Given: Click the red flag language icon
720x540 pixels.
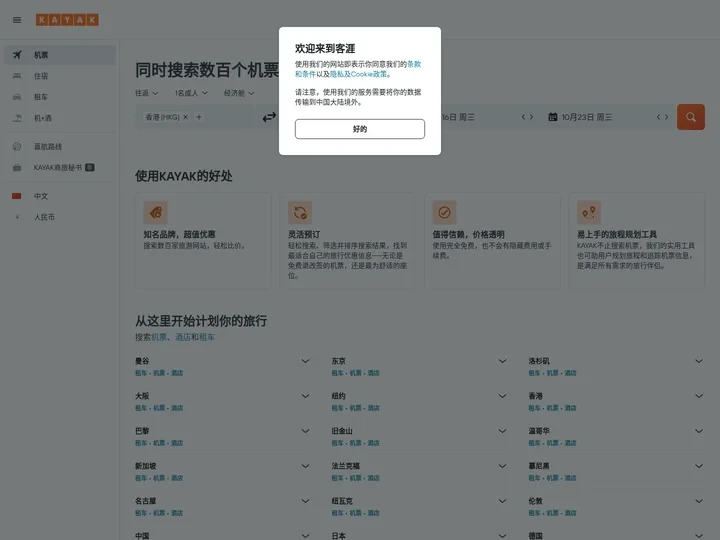Looking at the screenshot, I should 17,197.
